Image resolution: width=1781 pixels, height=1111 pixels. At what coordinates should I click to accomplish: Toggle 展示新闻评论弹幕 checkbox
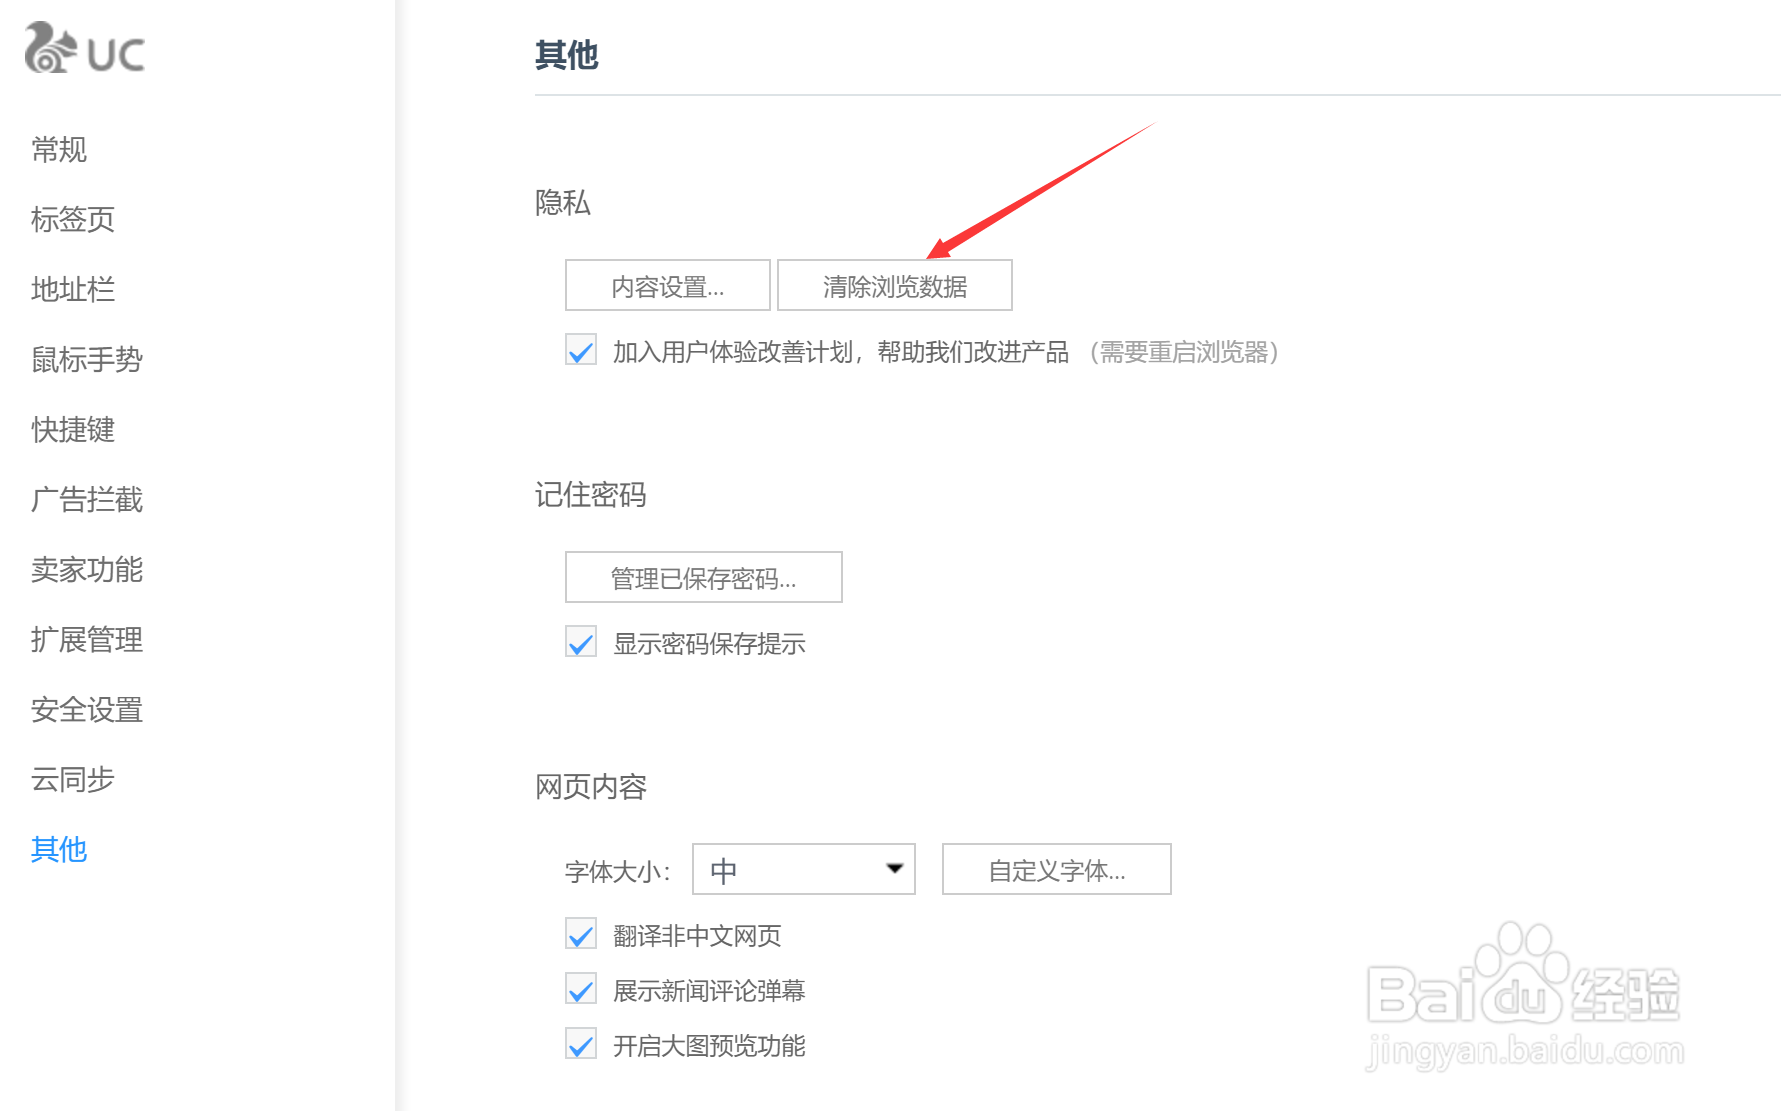[x=581, y=990]
